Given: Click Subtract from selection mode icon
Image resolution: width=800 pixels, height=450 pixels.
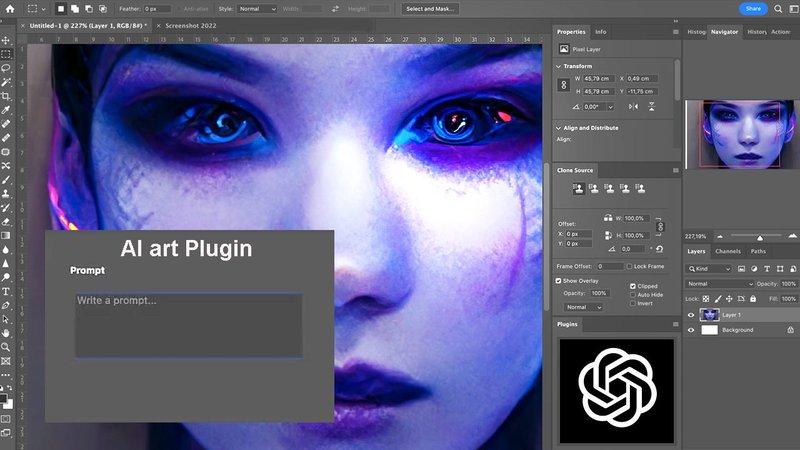Looking at the screenshot, I should [x=89, y=9].
